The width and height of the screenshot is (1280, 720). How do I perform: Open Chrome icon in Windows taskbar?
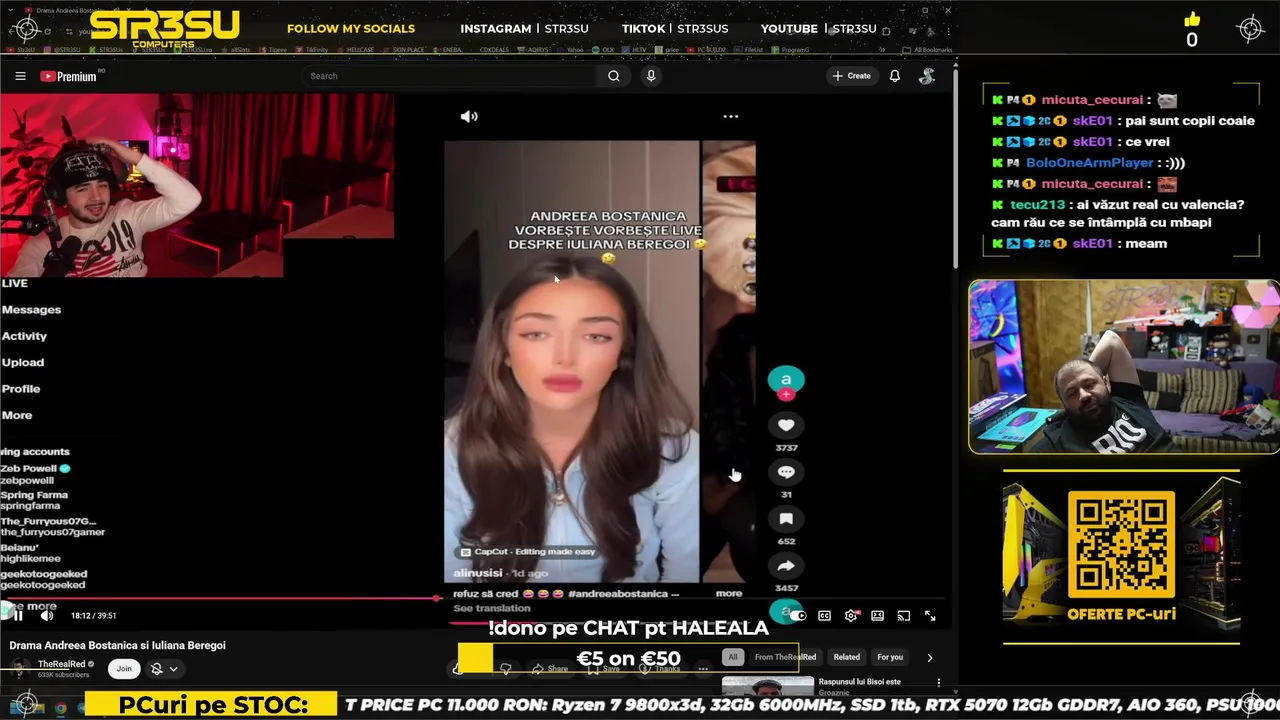click(x=60, y=708)
